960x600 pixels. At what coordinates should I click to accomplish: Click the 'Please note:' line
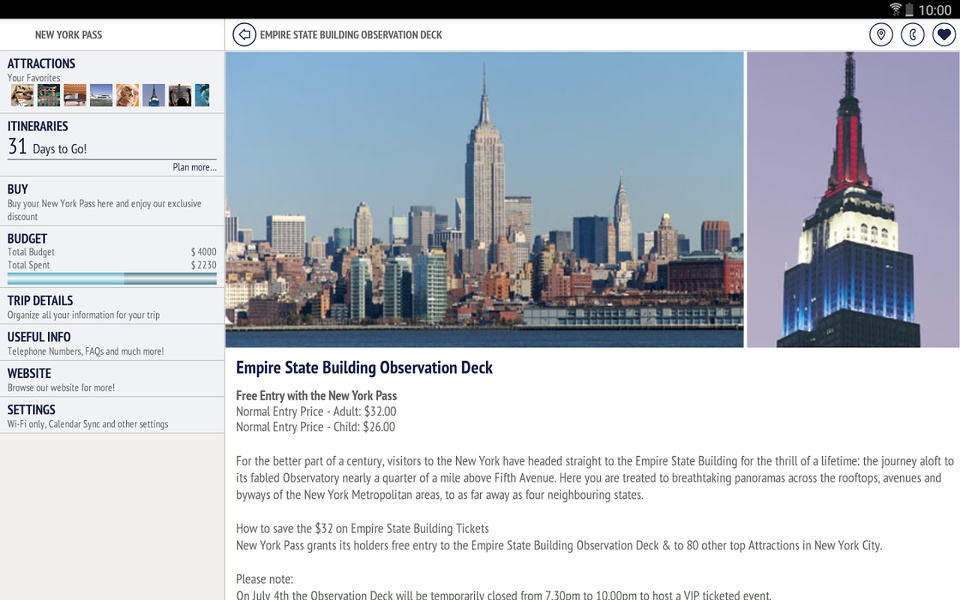(x=264, y=579)
